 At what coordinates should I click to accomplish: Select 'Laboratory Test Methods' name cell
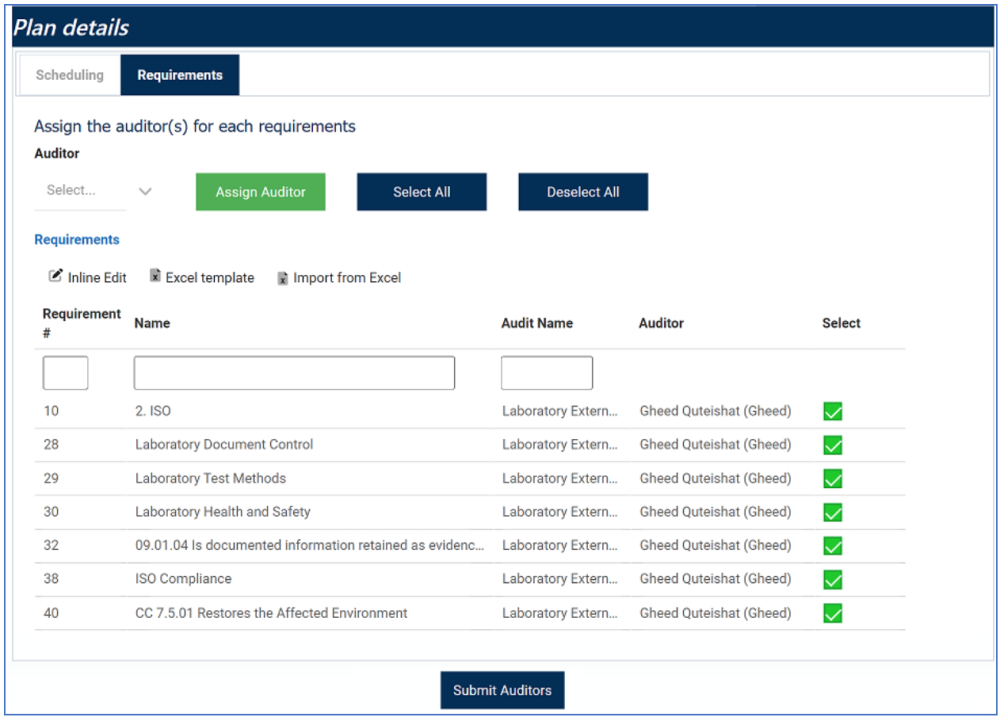210,479
